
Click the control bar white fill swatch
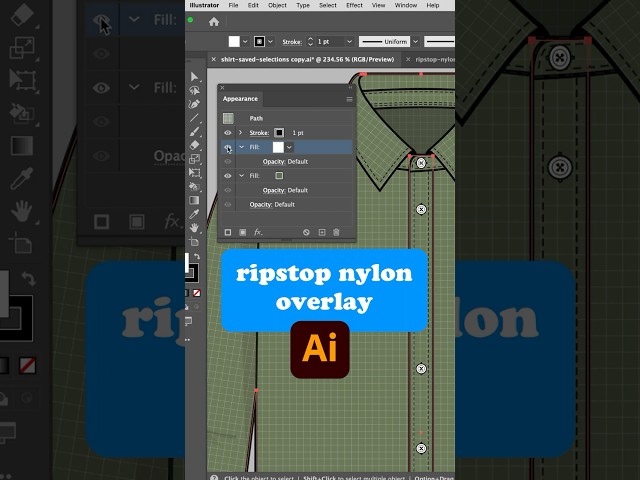(x=234, y=42)
